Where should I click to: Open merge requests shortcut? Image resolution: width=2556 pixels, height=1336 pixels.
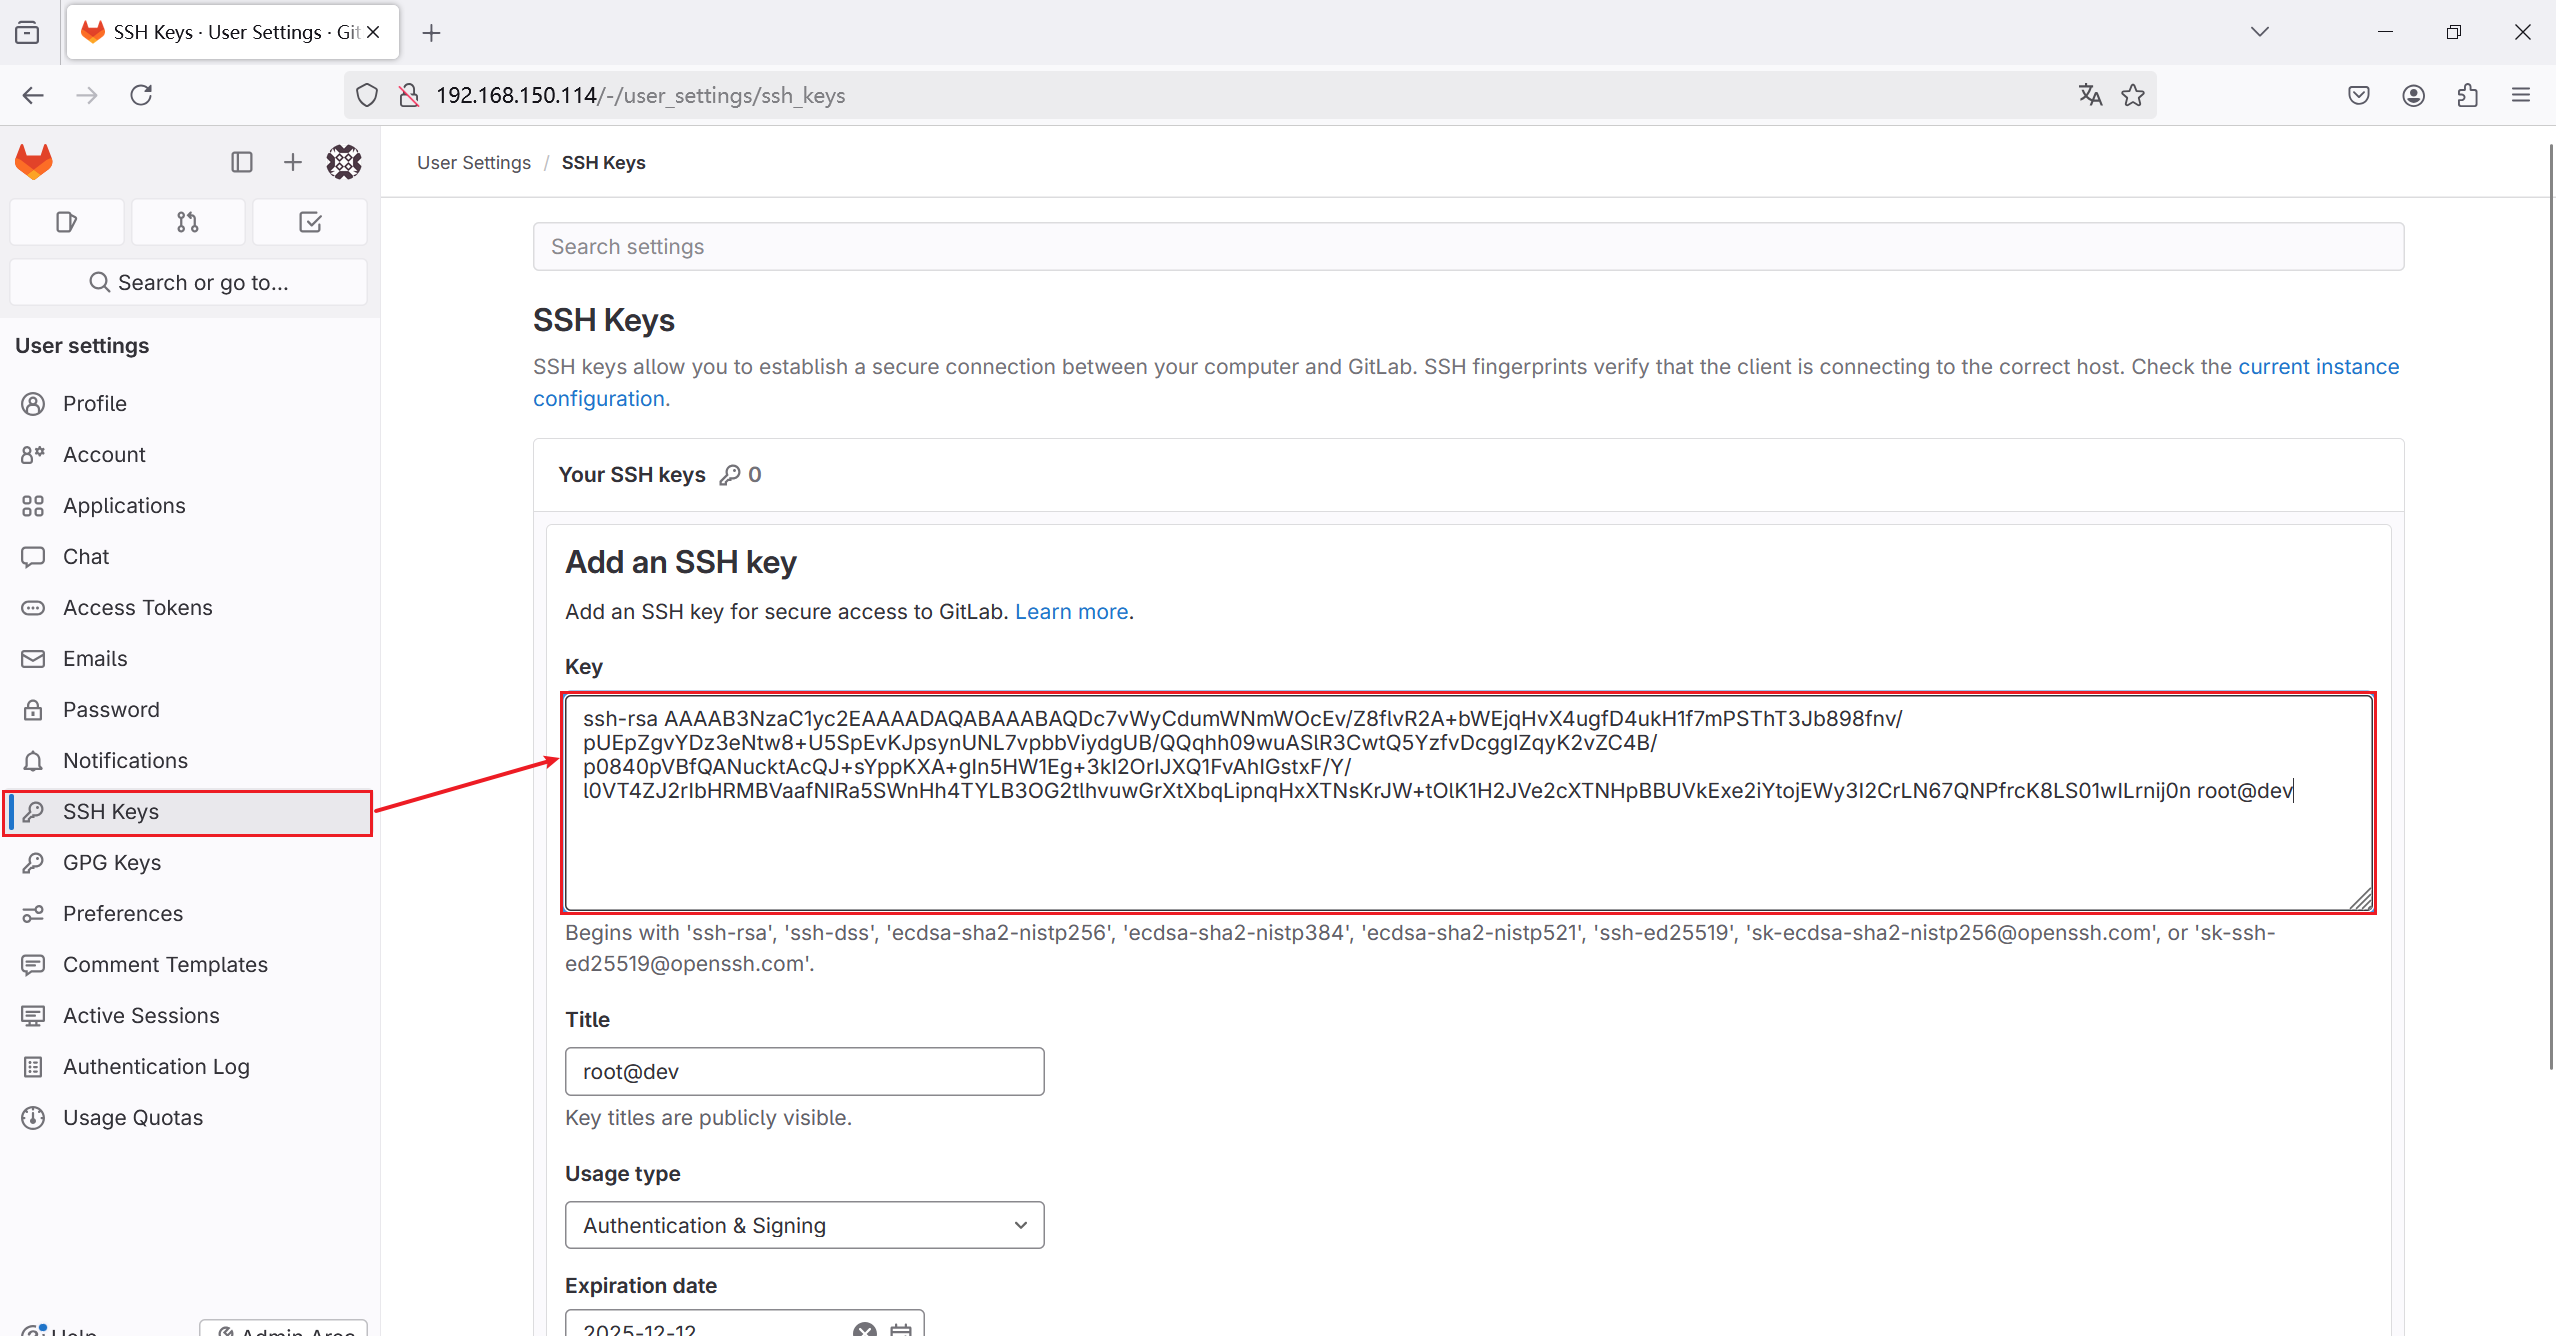click(x=188, y=222)
